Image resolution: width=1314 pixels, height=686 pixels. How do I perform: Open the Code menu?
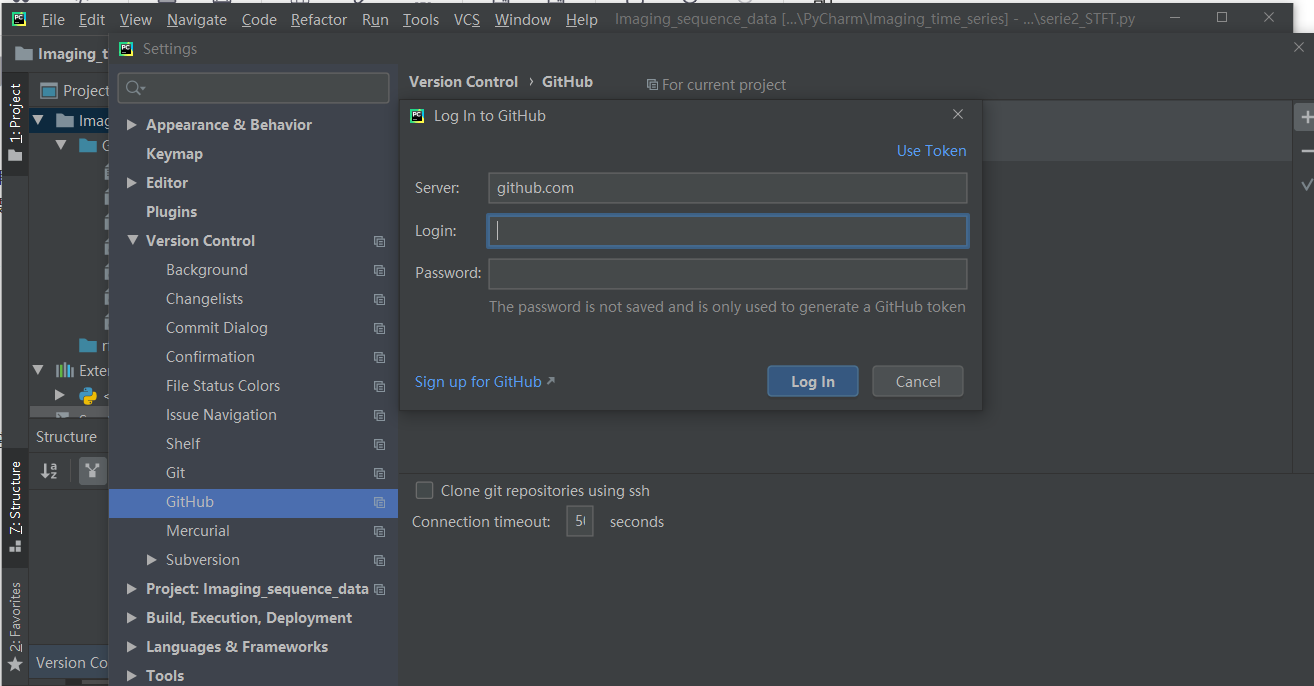[259, 19]
